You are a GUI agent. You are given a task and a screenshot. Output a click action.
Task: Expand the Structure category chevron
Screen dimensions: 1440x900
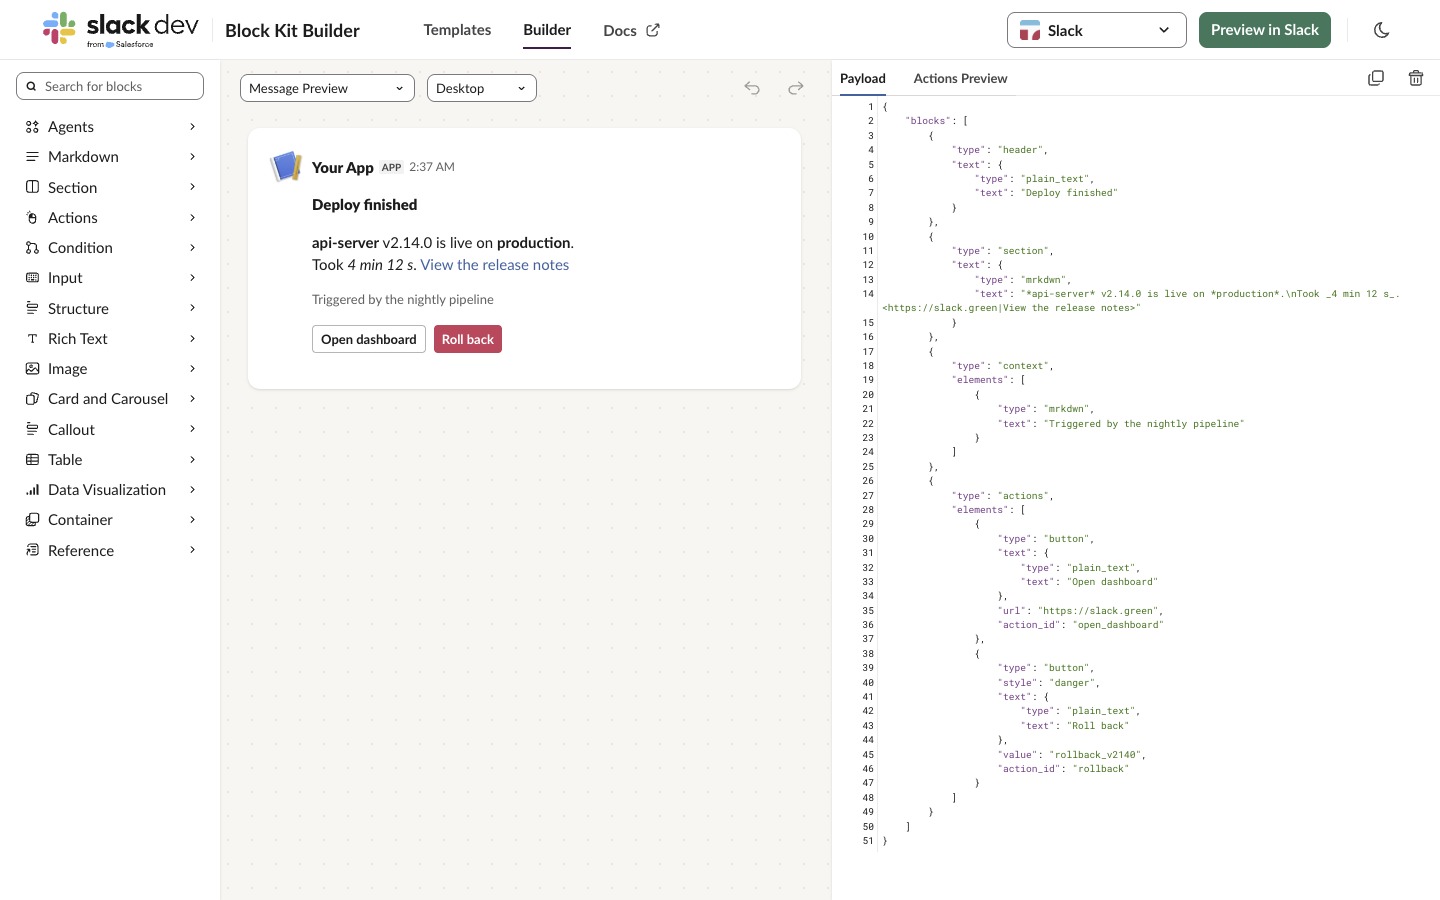[x=192, y=308]
